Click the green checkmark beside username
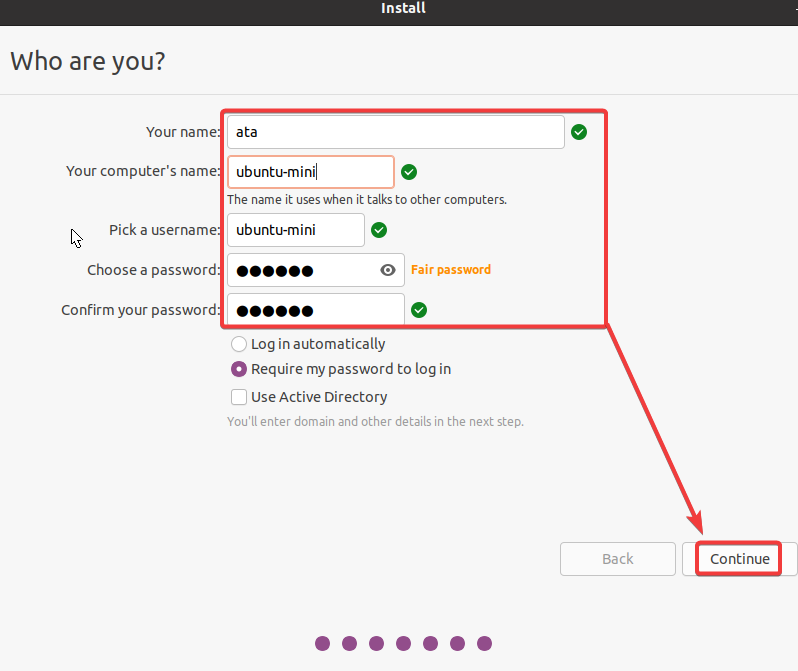Viewport: 798px width, 671px height. 379,230
